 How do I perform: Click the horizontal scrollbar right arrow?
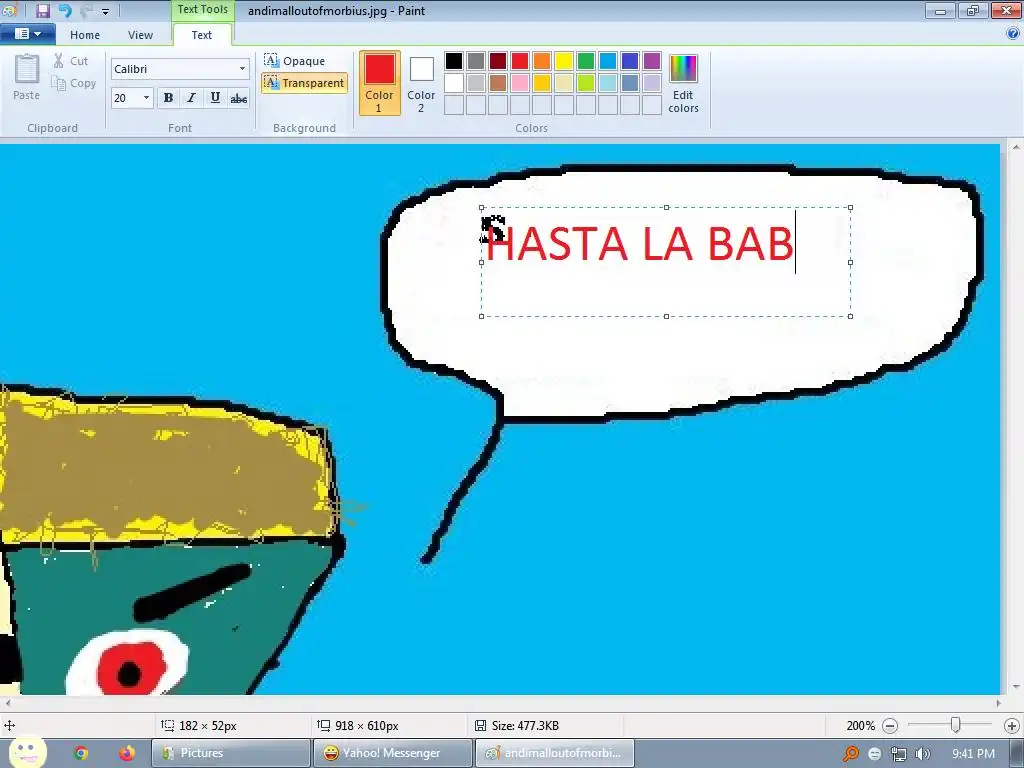(x=999, y=703)
